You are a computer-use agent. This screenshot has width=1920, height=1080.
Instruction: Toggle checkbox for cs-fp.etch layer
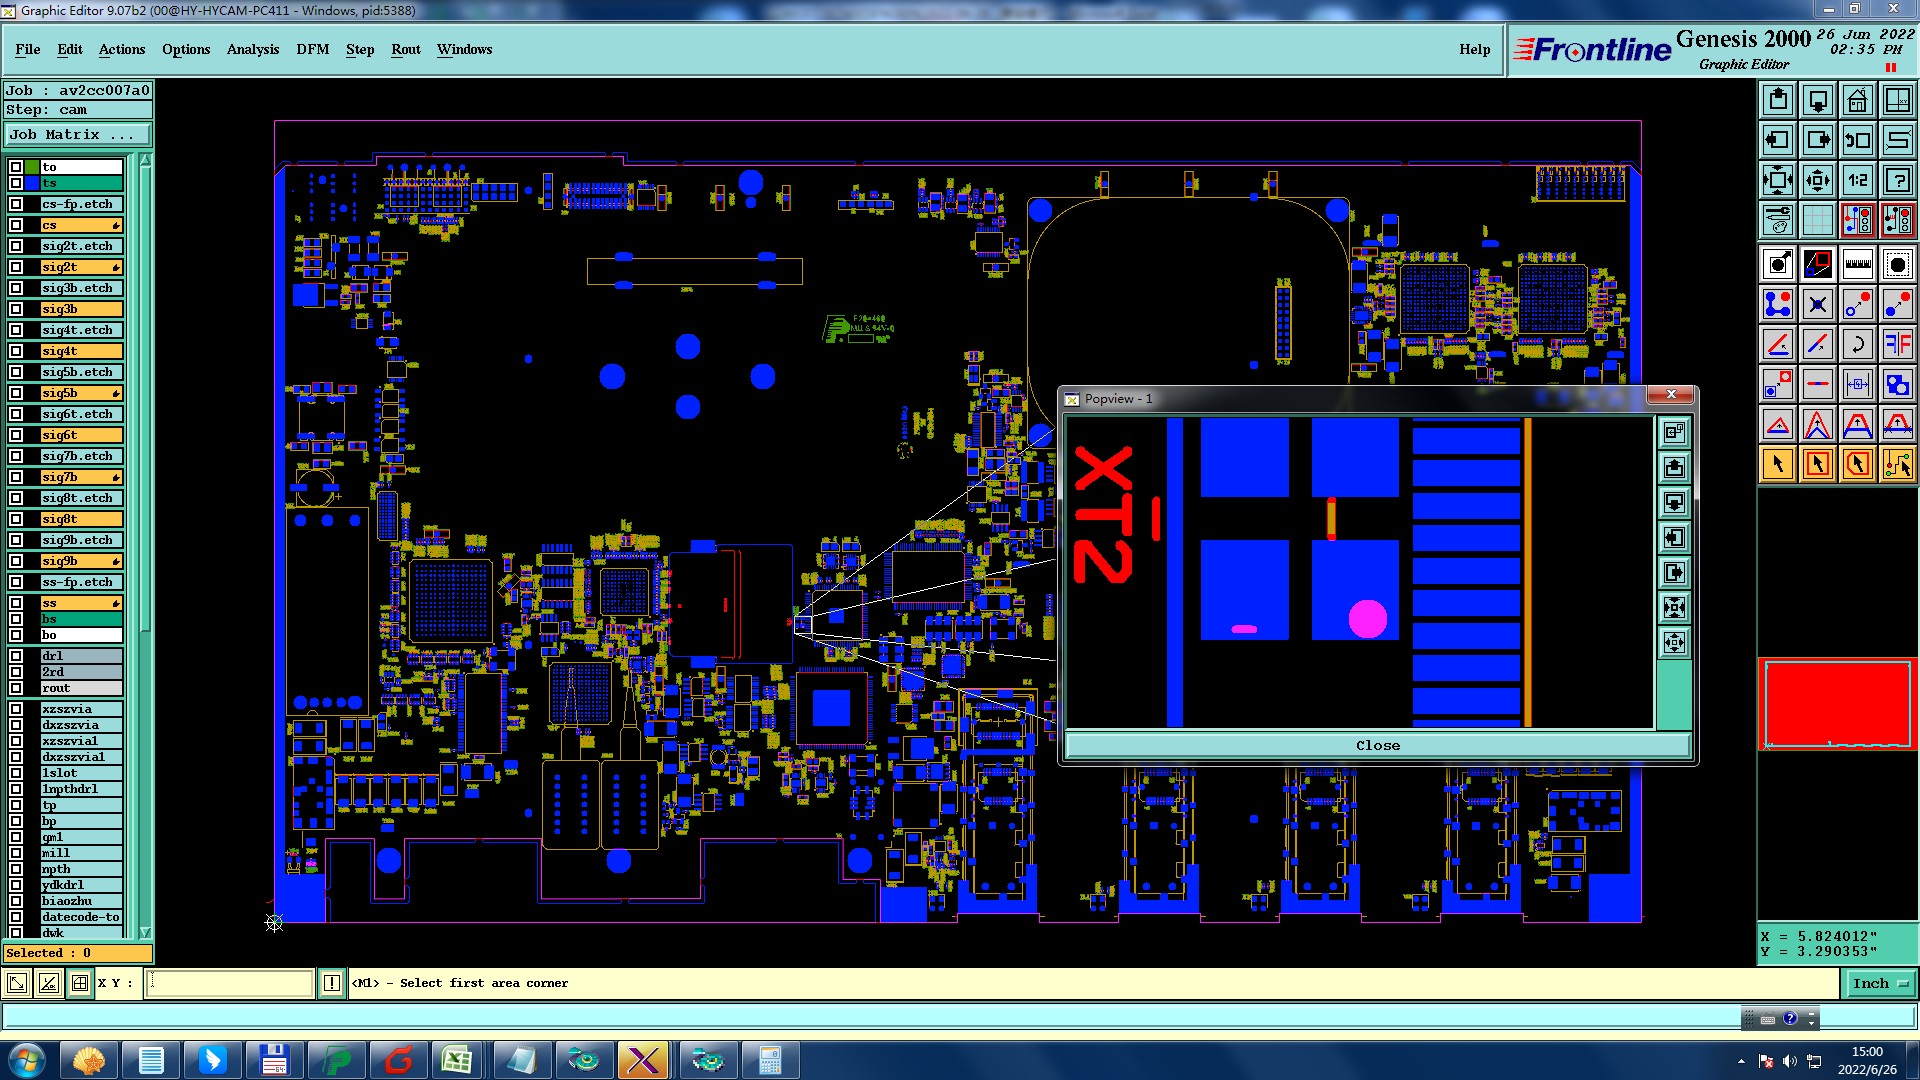(x=16, y=204)
